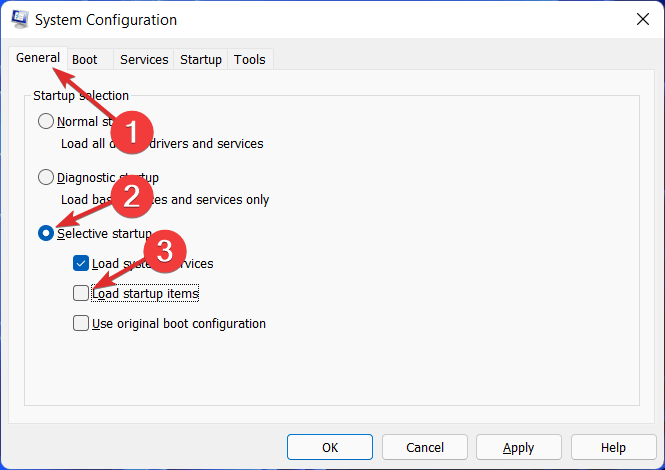665x470 pixels.
Task: Switch to the General tab
Action: [37, 59]
